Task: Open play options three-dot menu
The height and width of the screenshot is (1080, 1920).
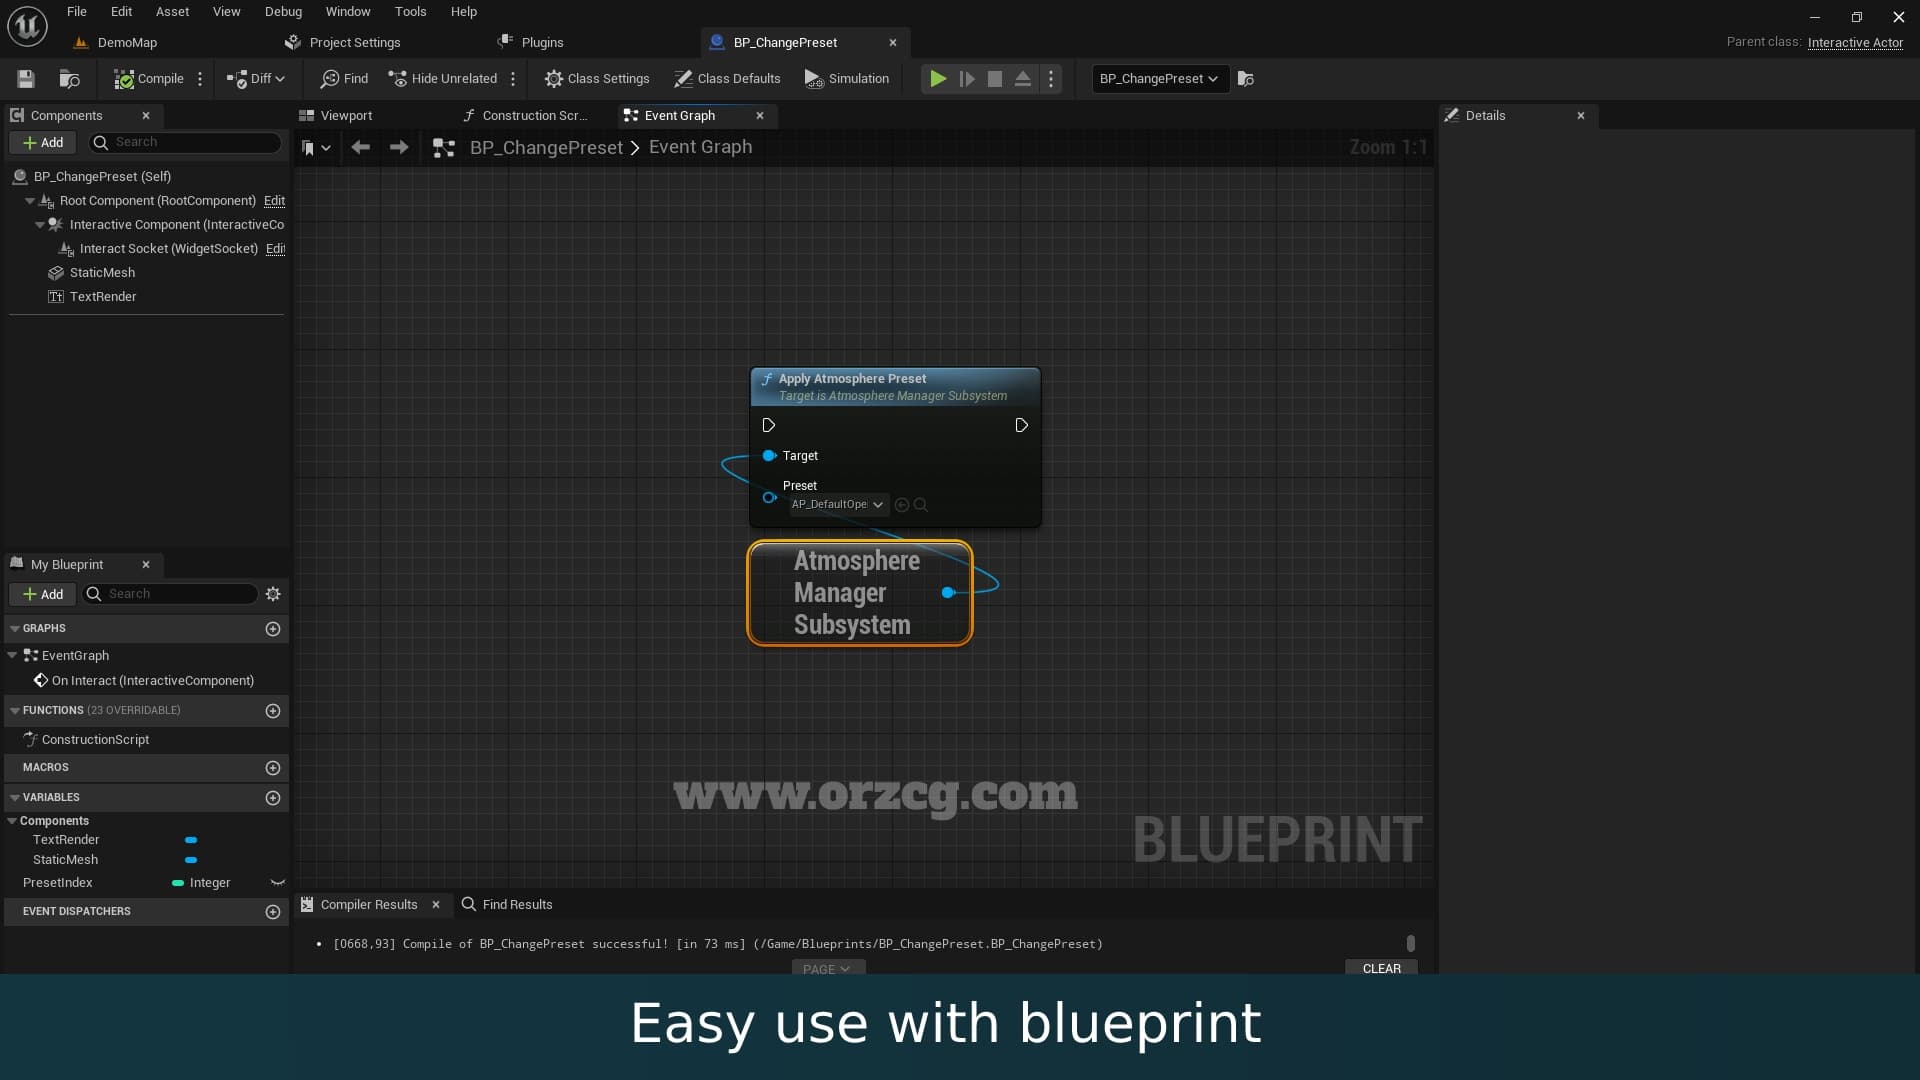Action: (x=1051, y=79)
